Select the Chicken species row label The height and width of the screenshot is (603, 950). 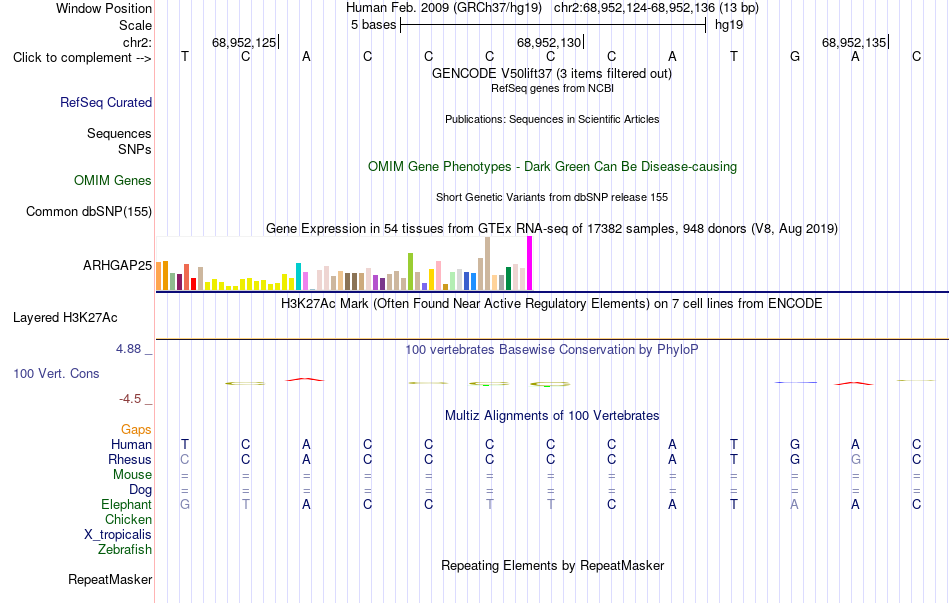128,519
